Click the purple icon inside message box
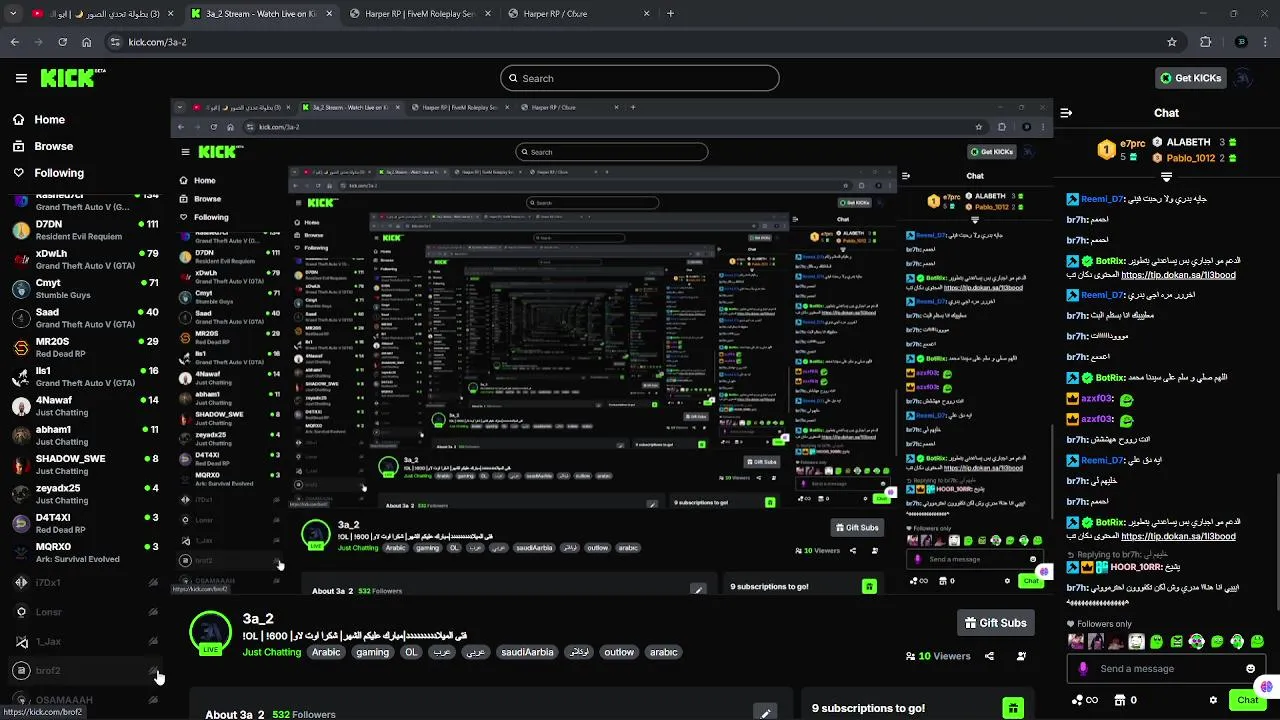The width and height of the screenshot is (1280, 720). tap(1083, 669)
